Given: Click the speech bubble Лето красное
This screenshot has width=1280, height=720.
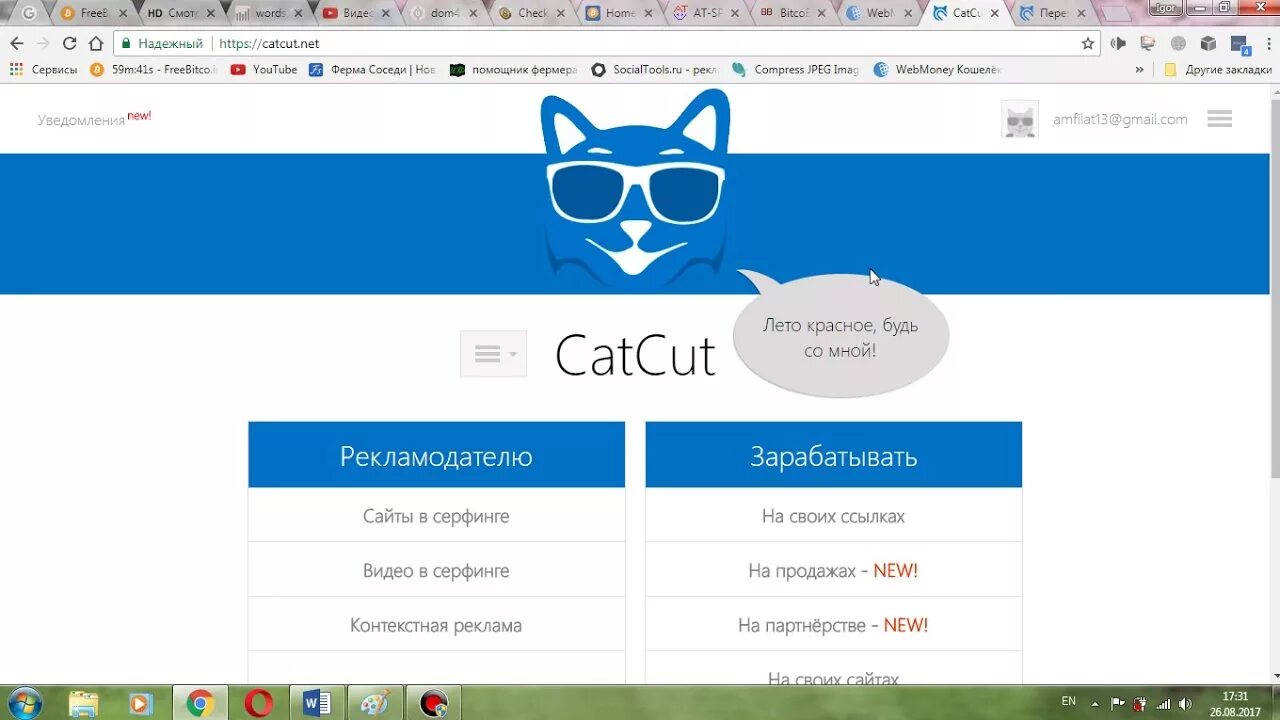Looking at the screenshot, I should (x=840, y=337).
